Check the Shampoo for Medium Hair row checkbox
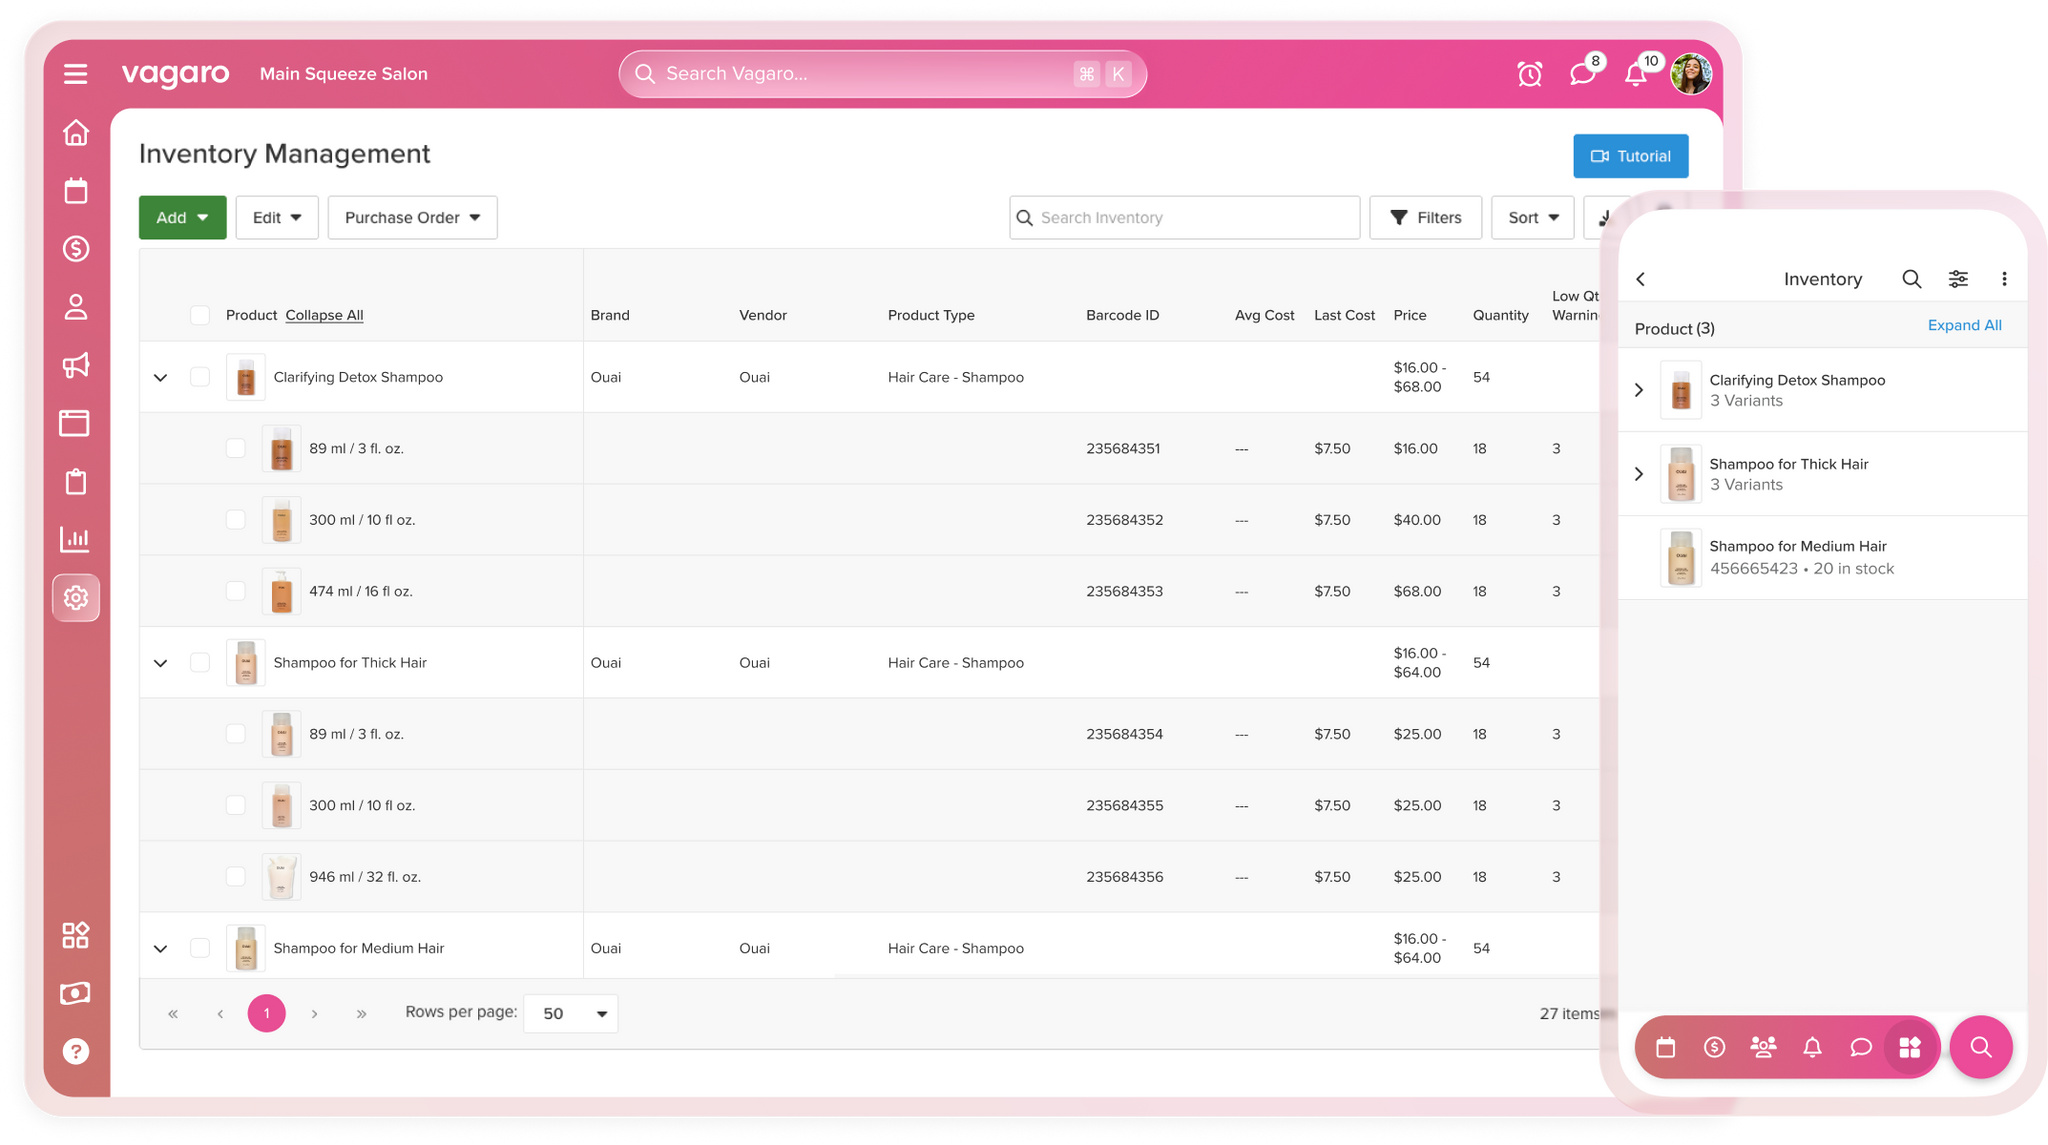The width and height of the screenshot is (2048, 1145). (x=200, y=948)
